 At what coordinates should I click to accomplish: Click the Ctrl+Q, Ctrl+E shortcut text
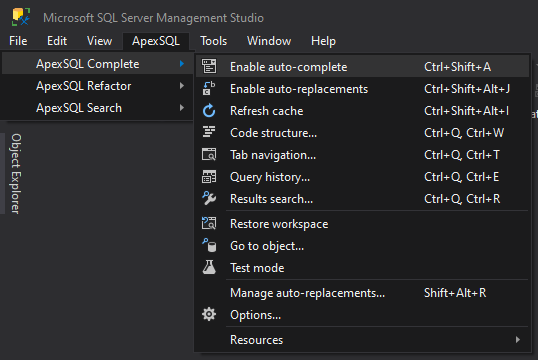point(461,176)
